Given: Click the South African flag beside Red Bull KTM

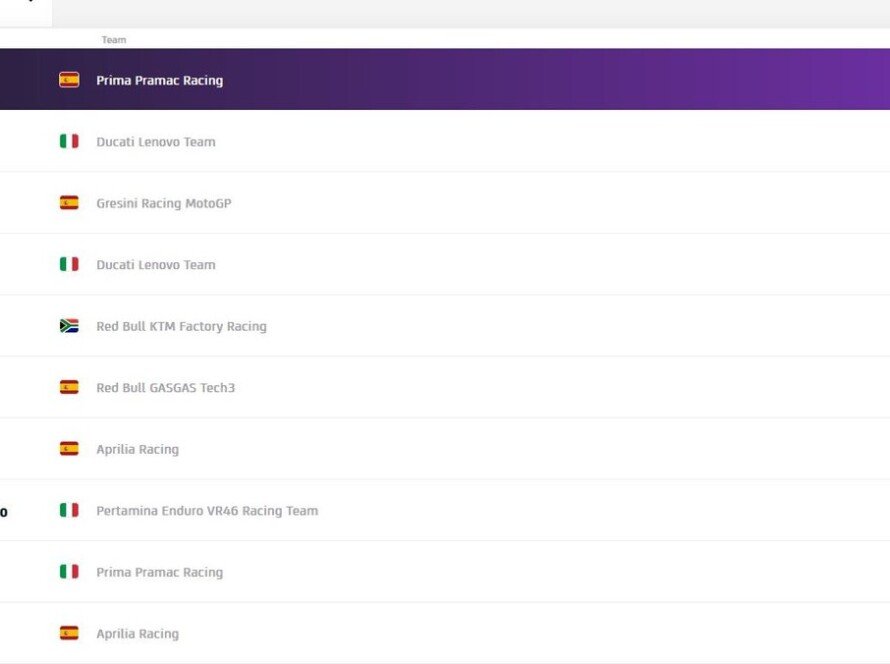Looking at the screenshot, I should pos(69,326).
